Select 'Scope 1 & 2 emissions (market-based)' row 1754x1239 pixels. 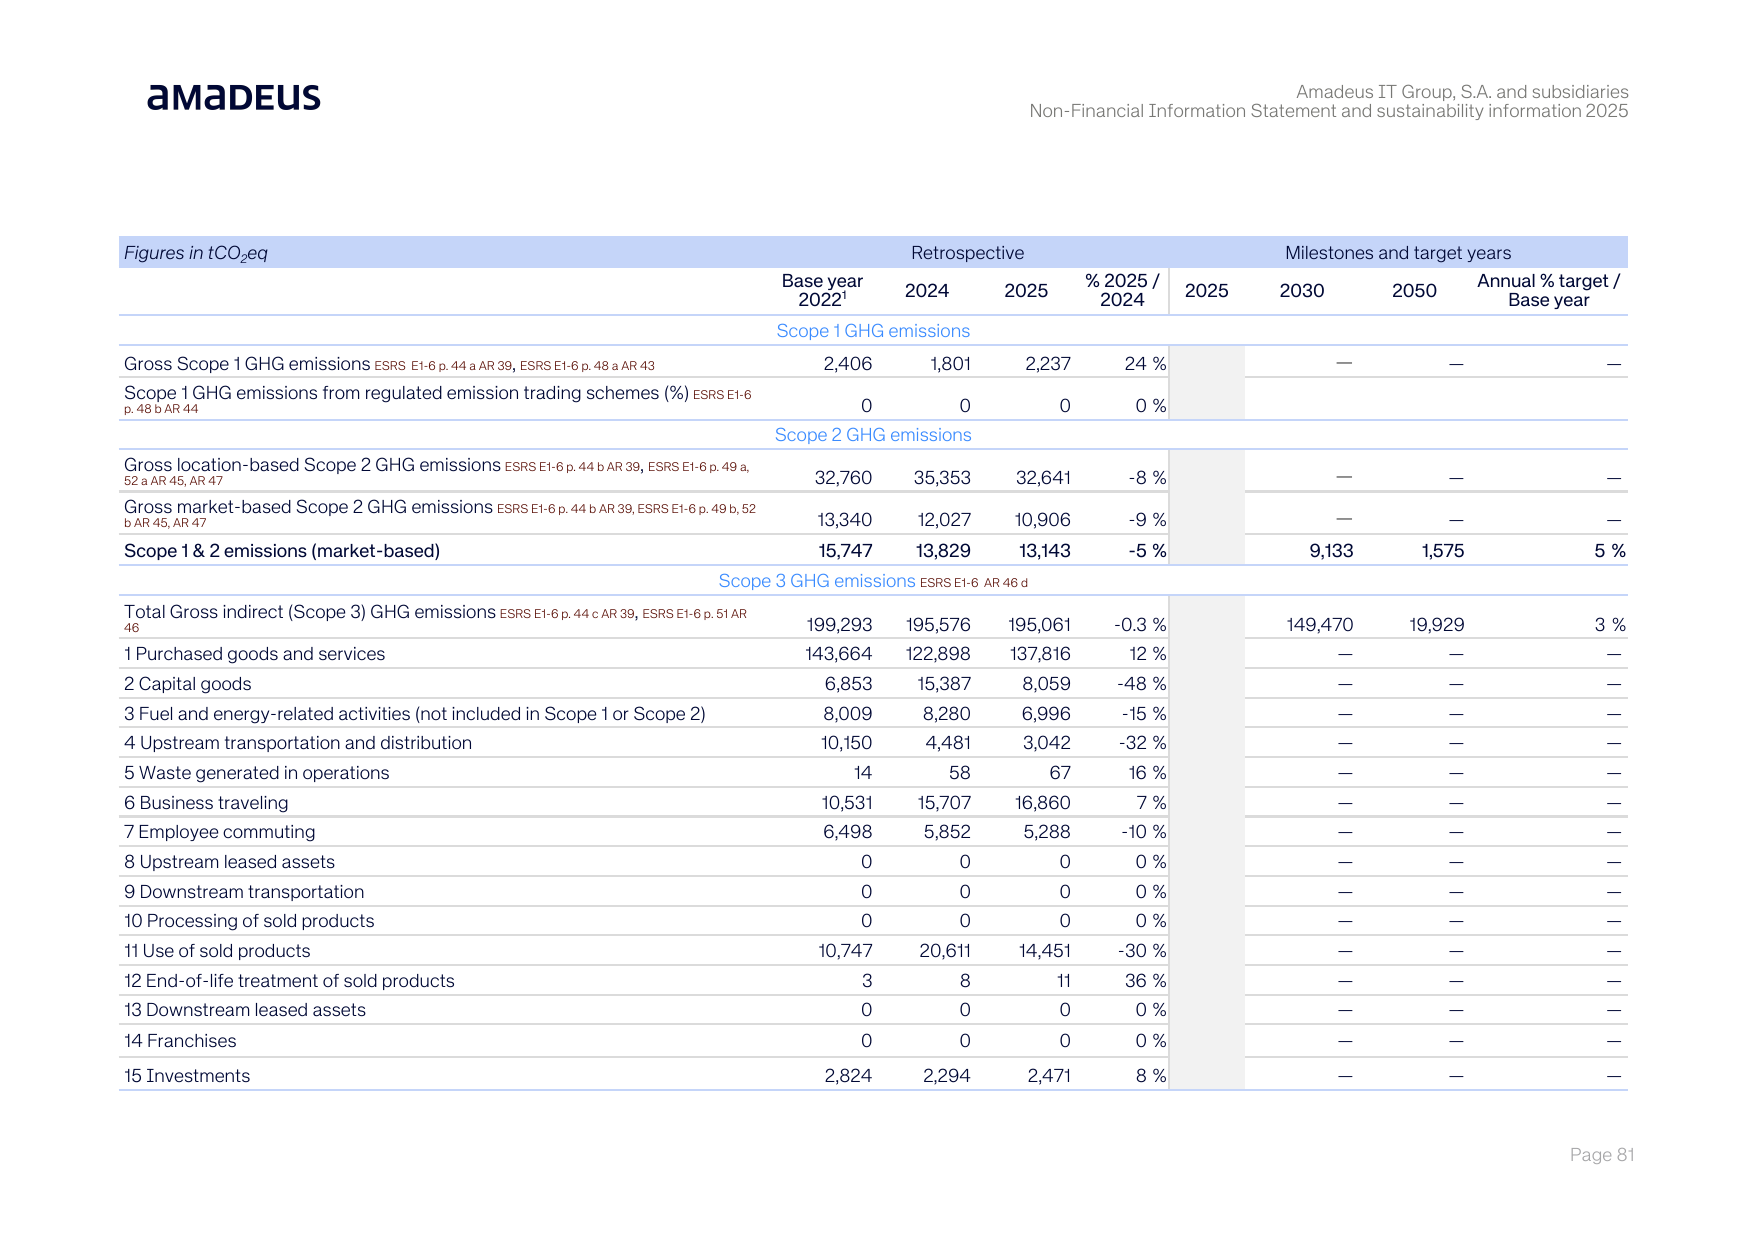pyautogui.click(x=873, y=551)
